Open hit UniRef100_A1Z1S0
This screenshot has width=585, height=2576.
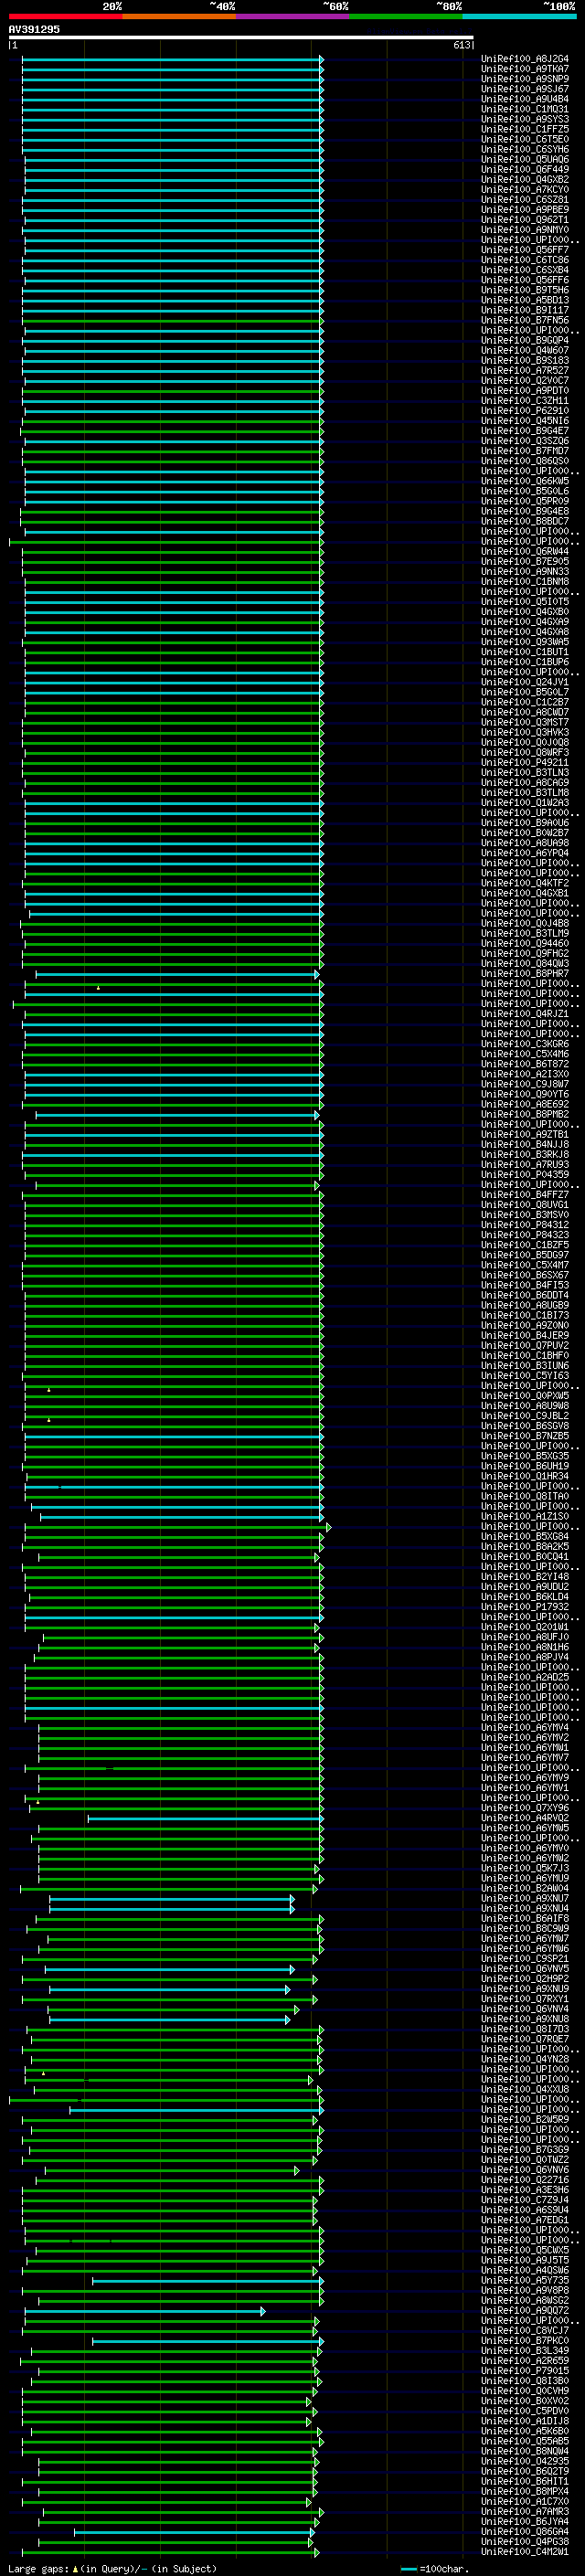525,1516
